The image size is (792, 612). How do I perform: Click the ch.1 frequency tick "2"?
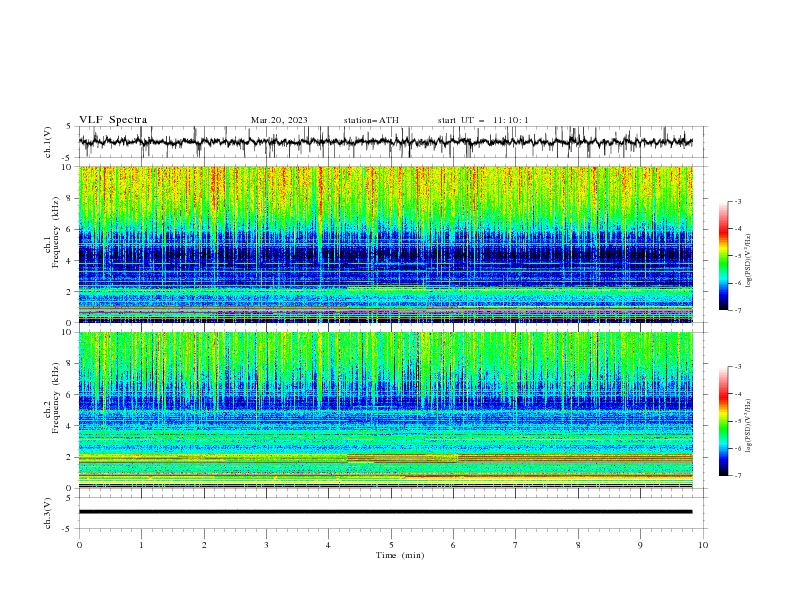70,292
